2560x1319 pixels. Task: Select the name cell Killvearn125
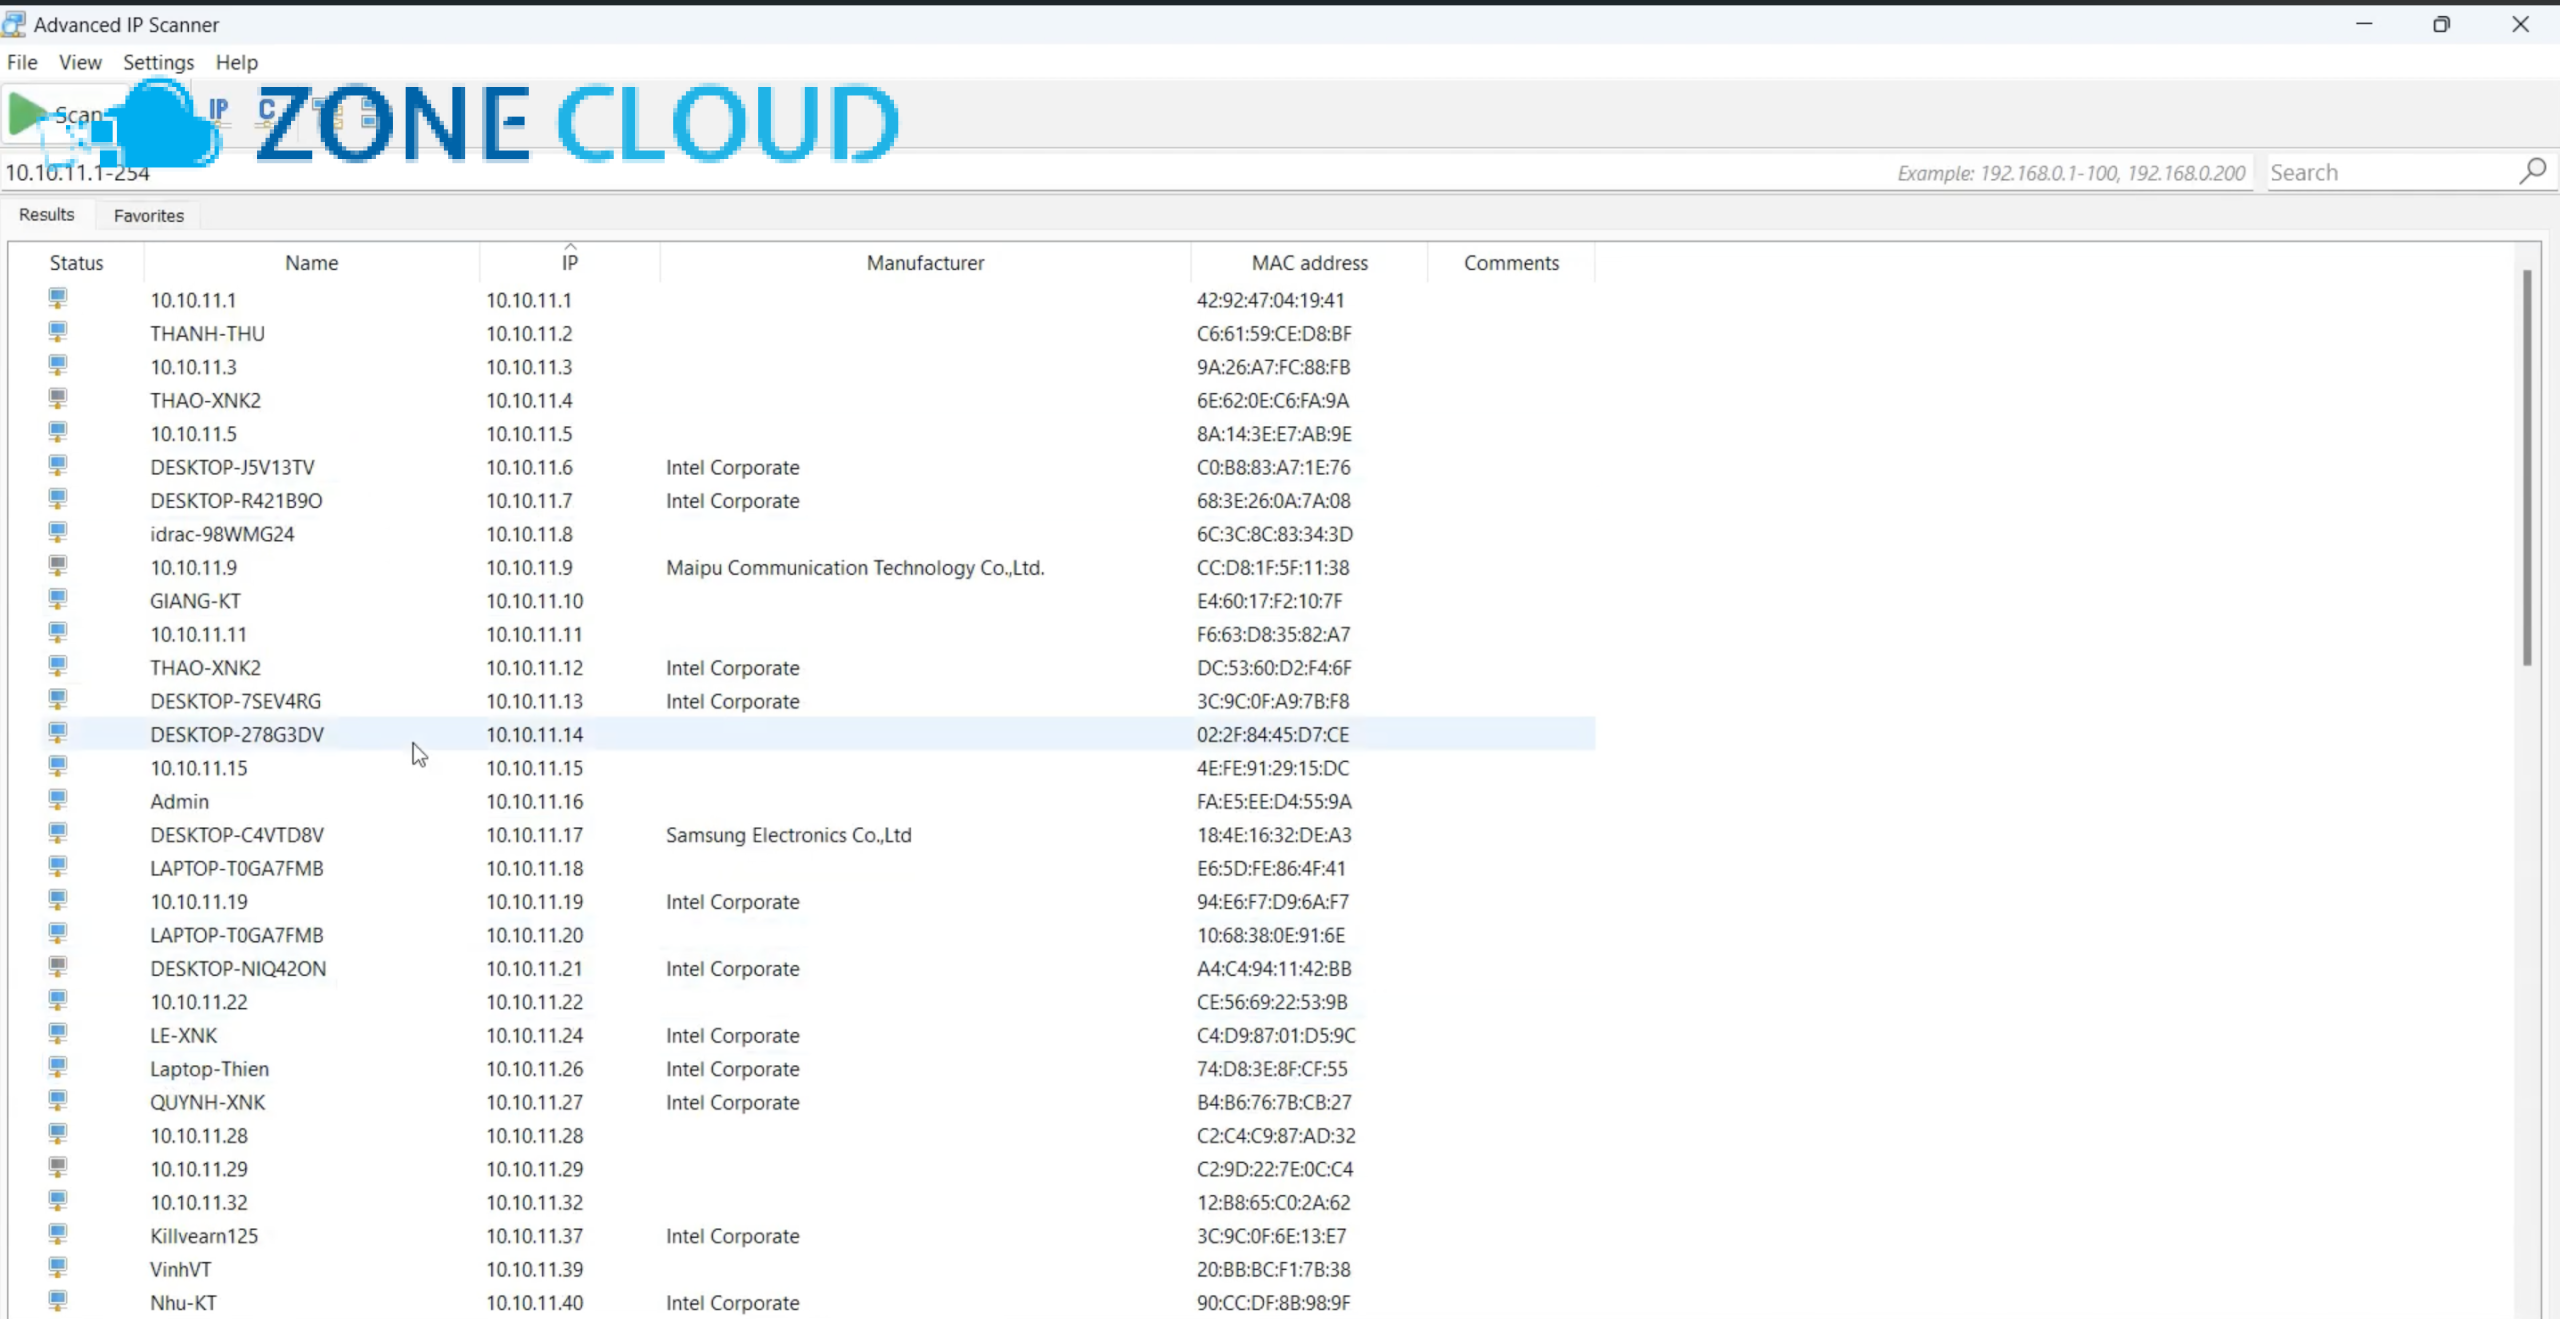tap(204, 1236)
